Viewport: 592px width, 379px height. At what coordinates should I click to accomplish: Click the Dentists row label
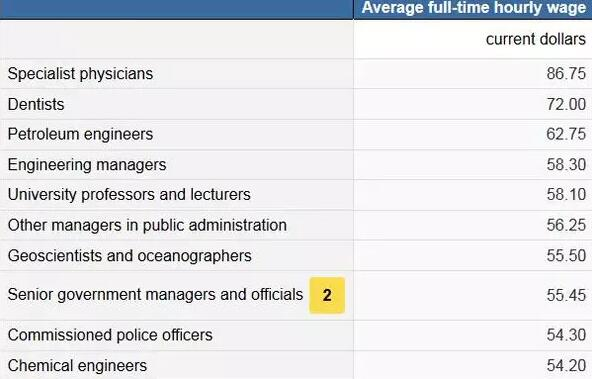(x=36, y=104)
